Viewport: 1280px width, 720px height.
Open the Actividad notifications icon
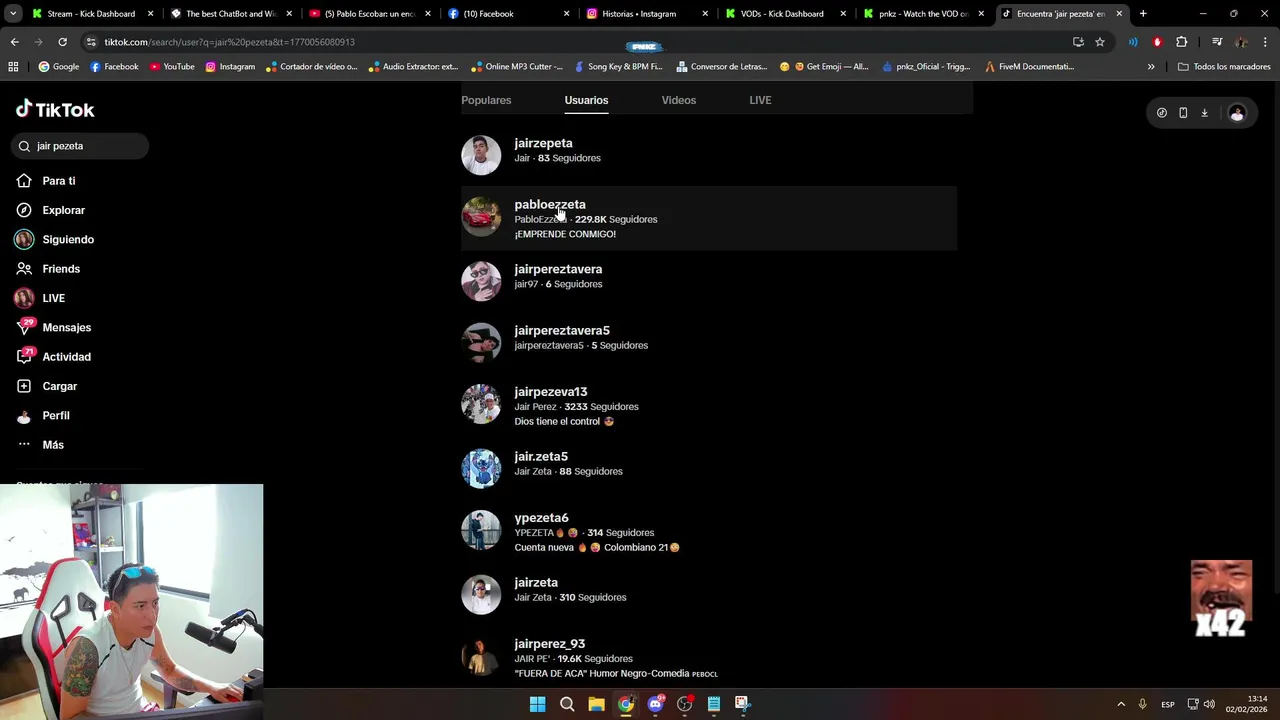tap(24, 356)
